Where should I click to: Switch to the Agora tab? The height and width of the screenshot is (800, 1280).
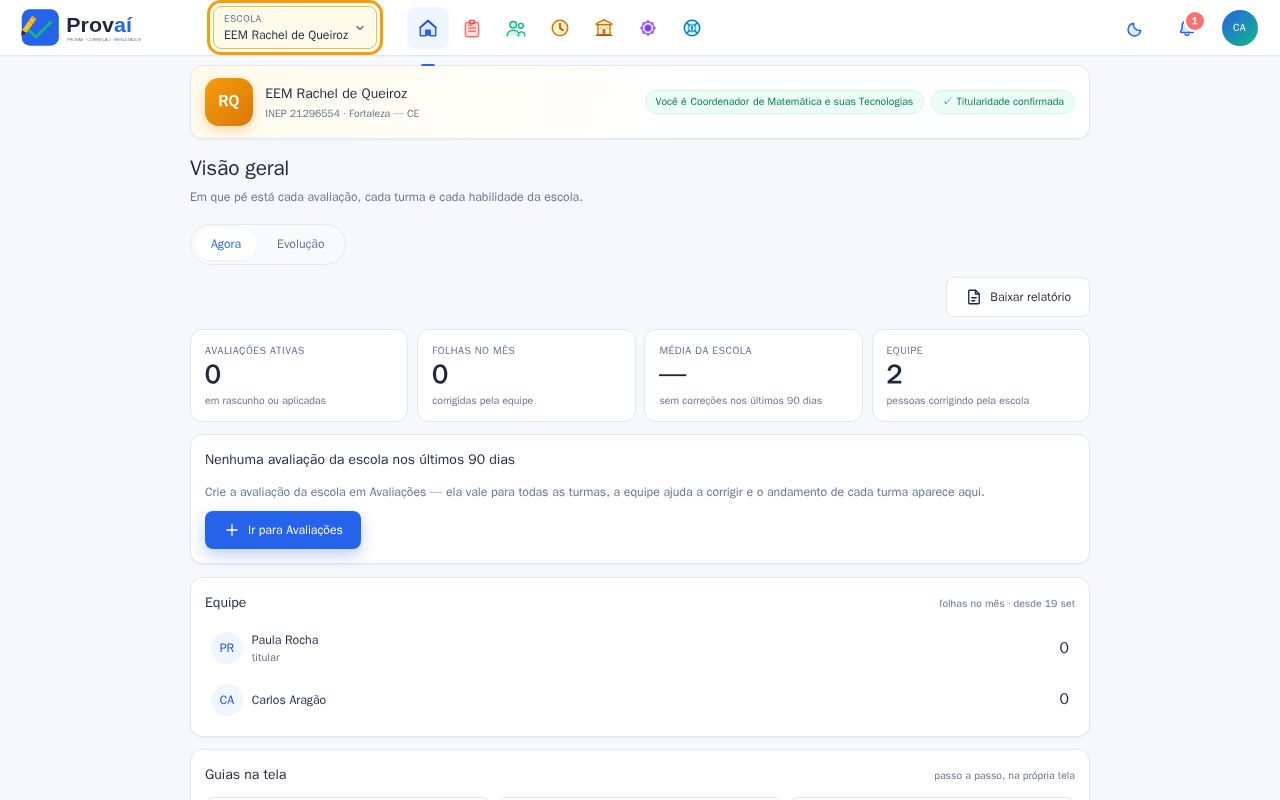pyautogui.click(x=226, y=244)
